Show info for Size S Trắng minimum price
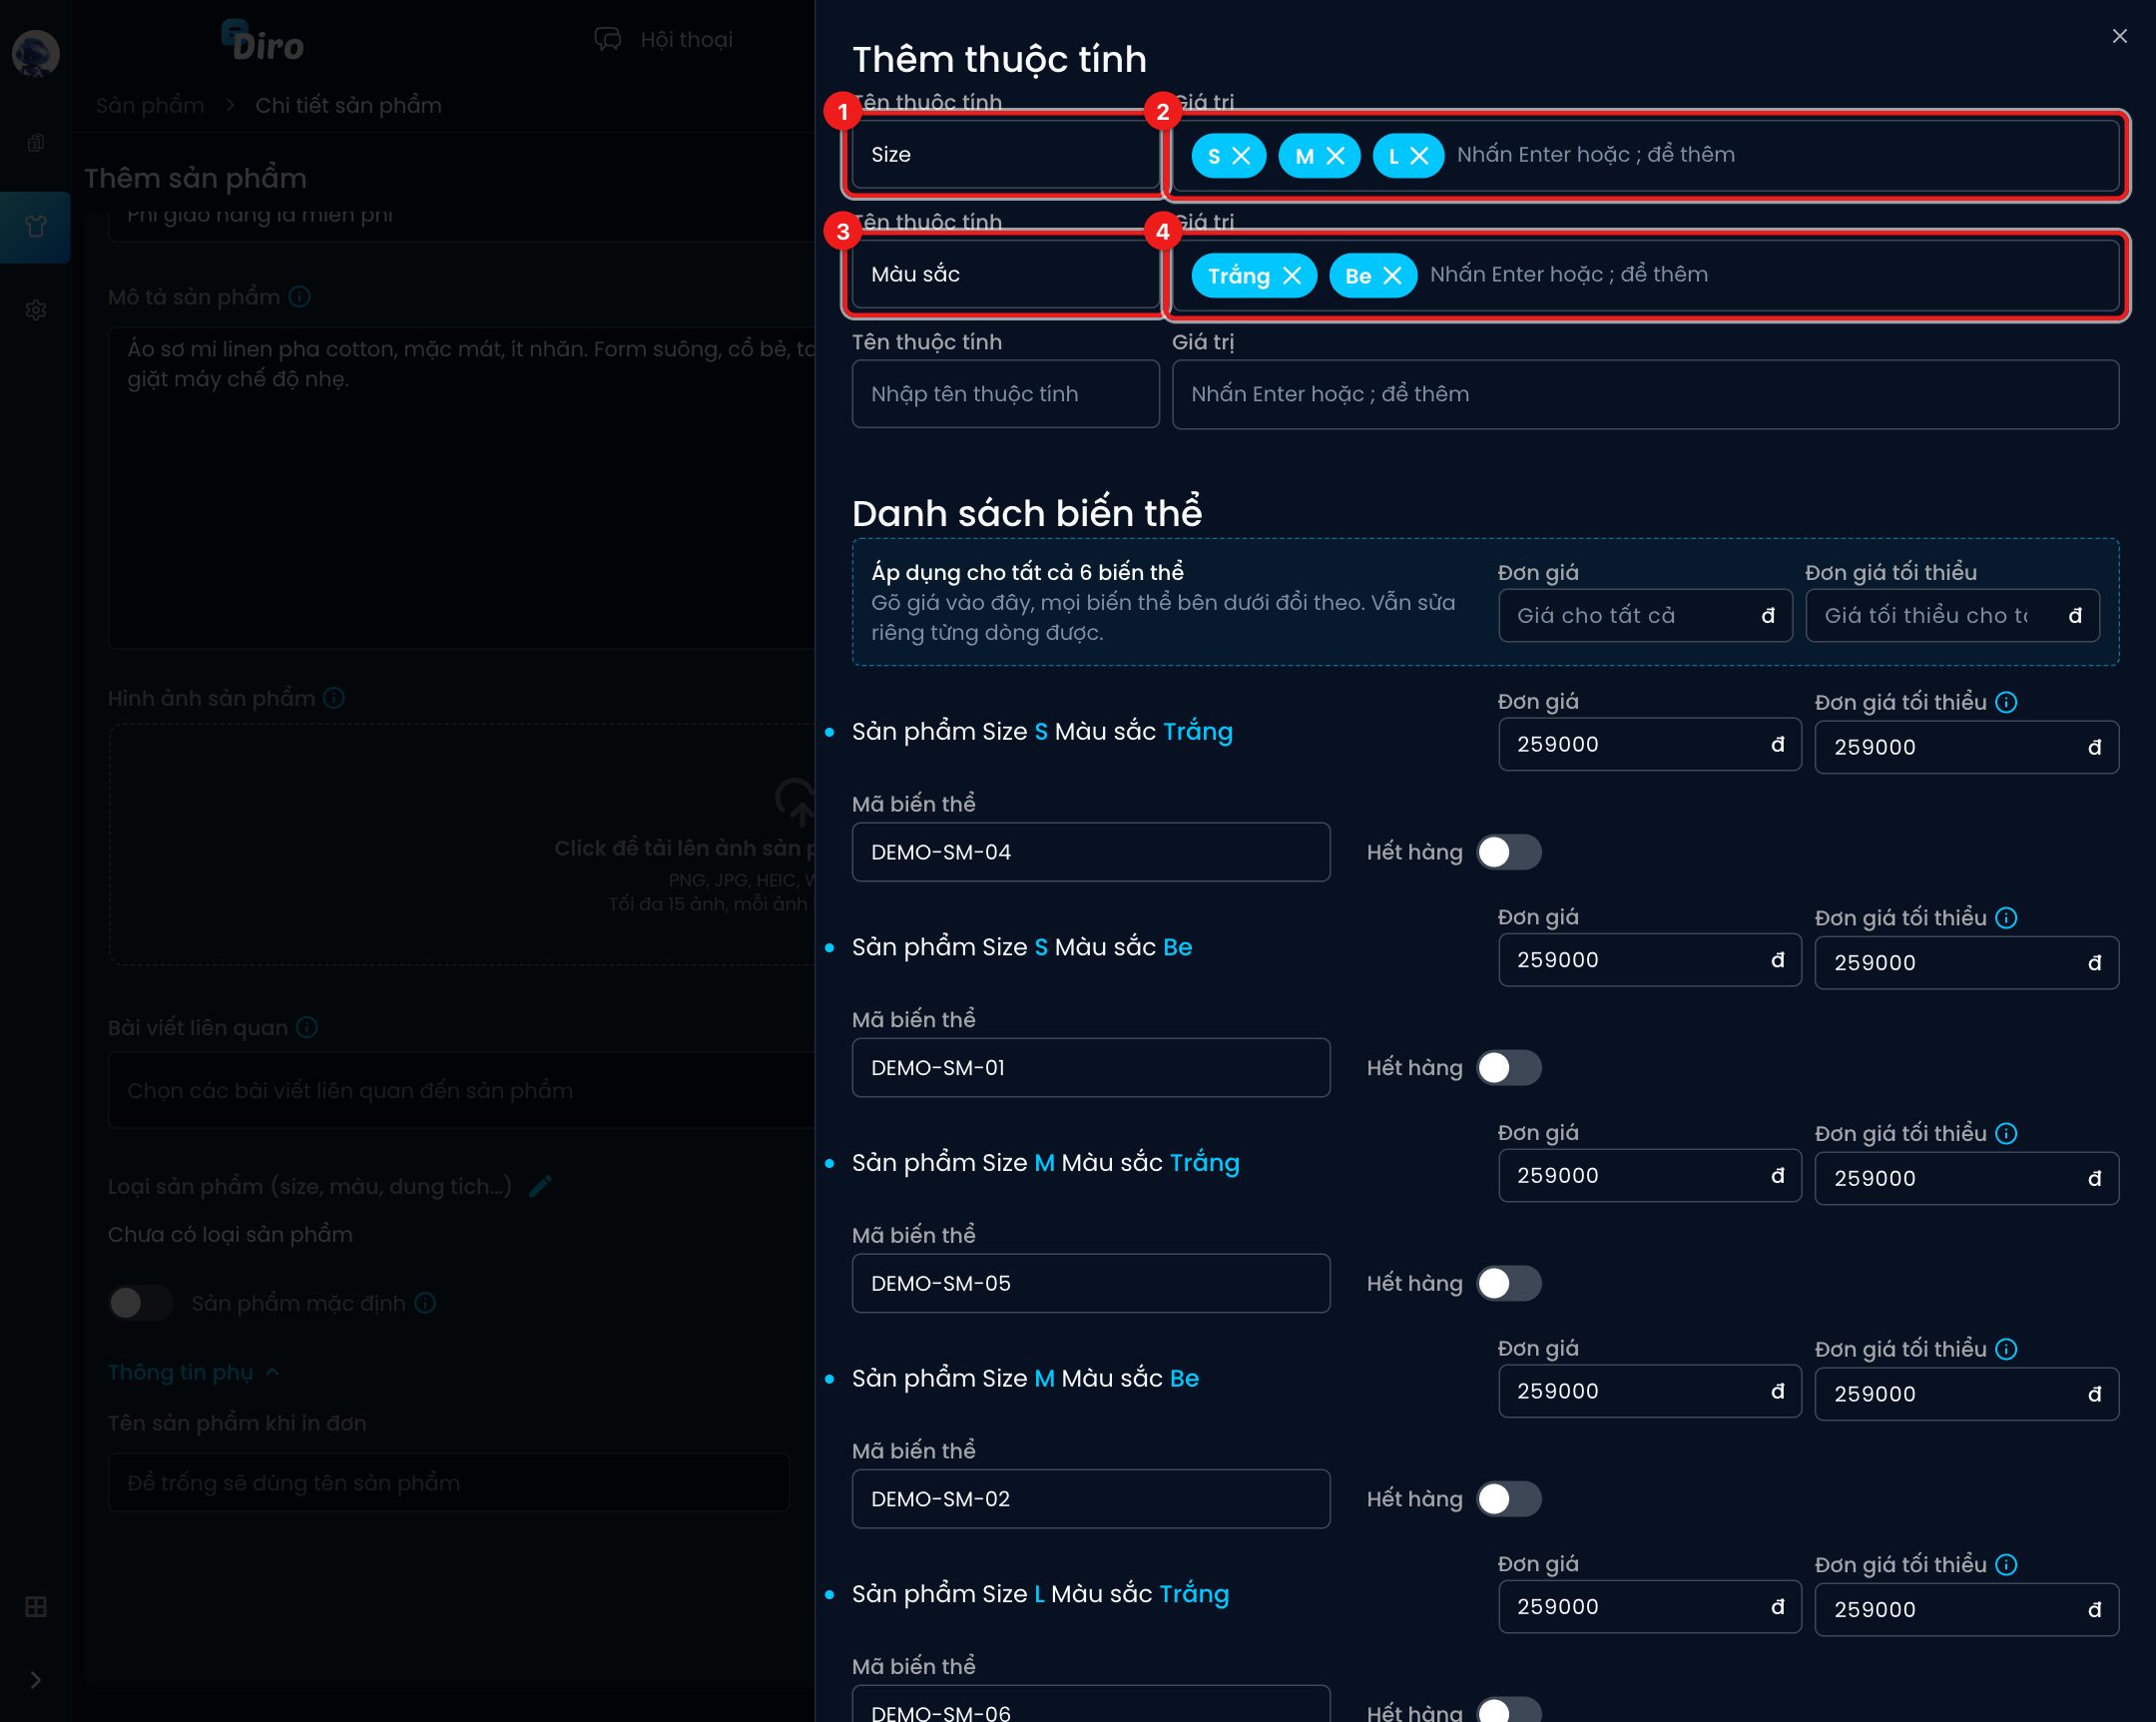2156x1722 pixels. pos(2006,702)
